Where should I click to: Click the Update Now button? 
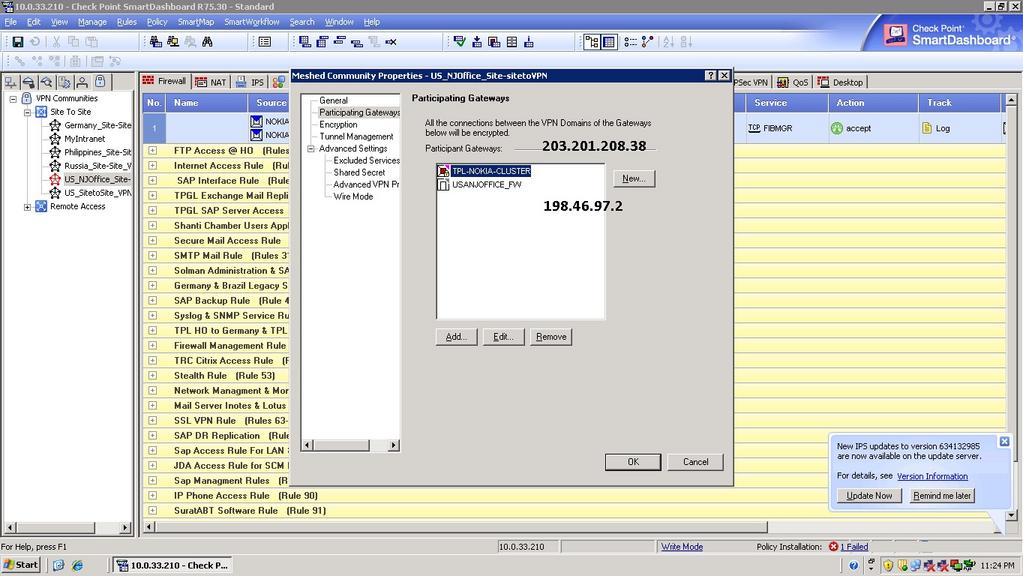[x=869, y=496]
